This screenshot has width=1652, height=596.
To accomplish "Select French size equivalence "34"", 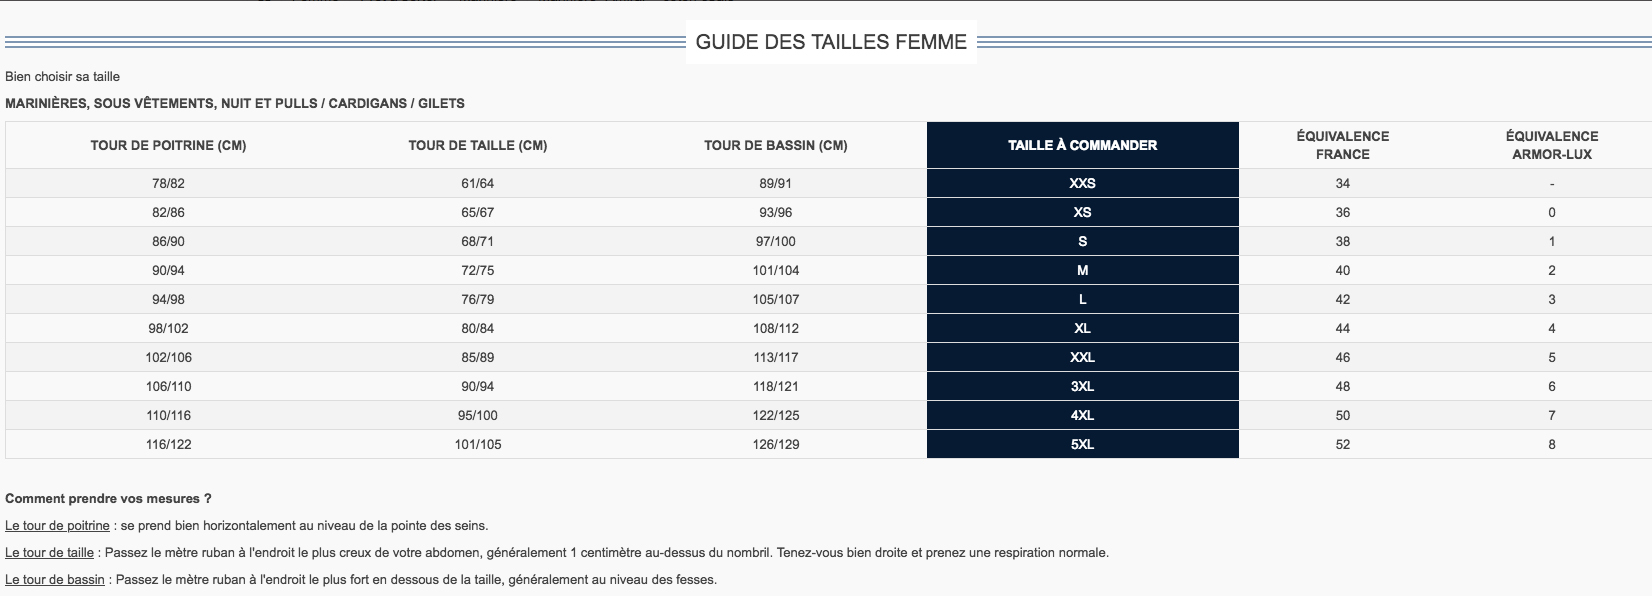I will 1343,183.
